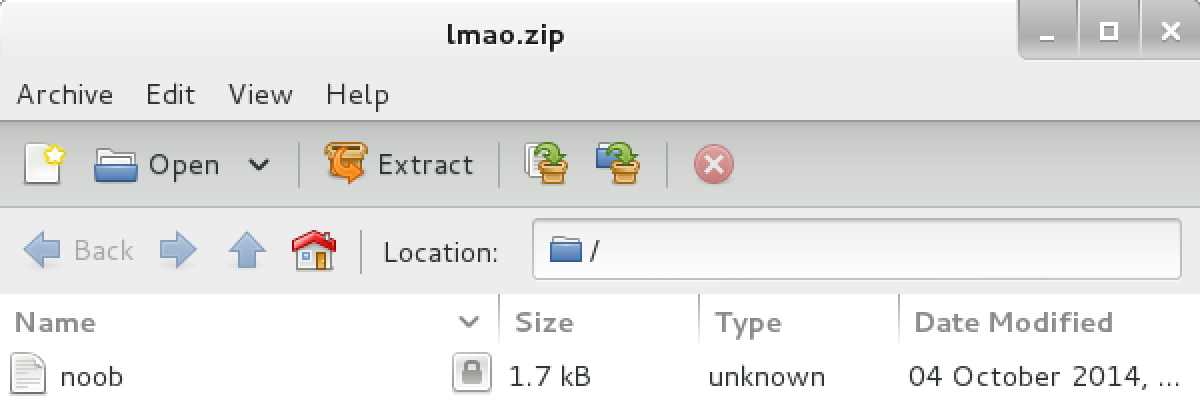Go up one level arrow icon
1200x414 pixels.
pyautogui.click(x=246, y=250)
